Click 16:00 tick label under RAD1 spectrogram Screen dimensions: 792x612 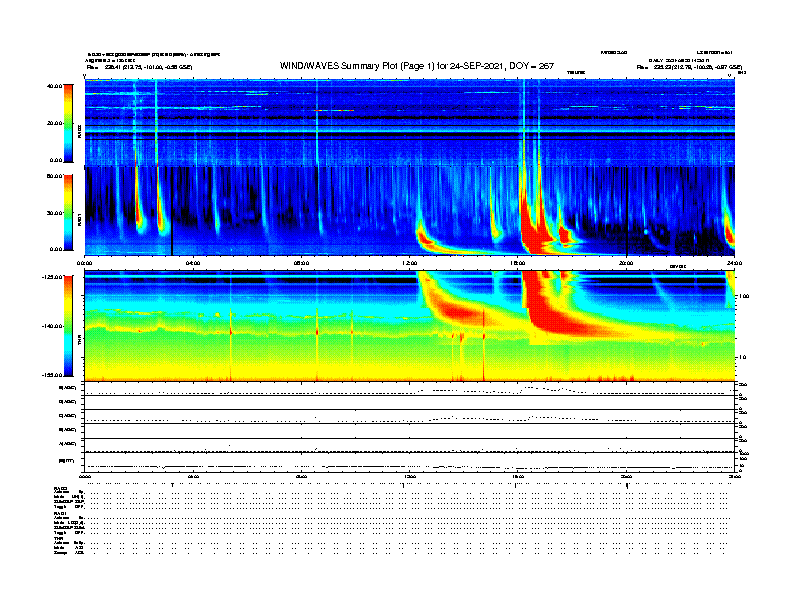click(518, 263)
